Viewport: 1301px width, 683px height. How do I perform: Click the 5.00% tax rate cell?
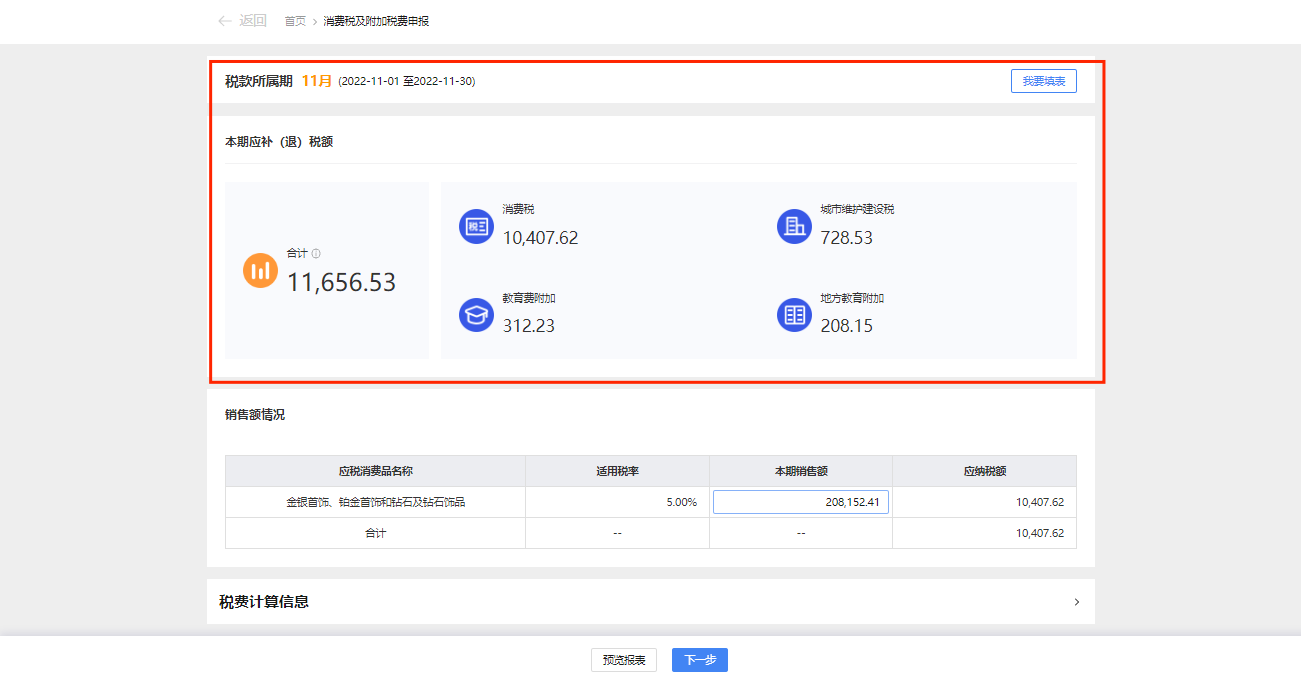tap(681, 502)
